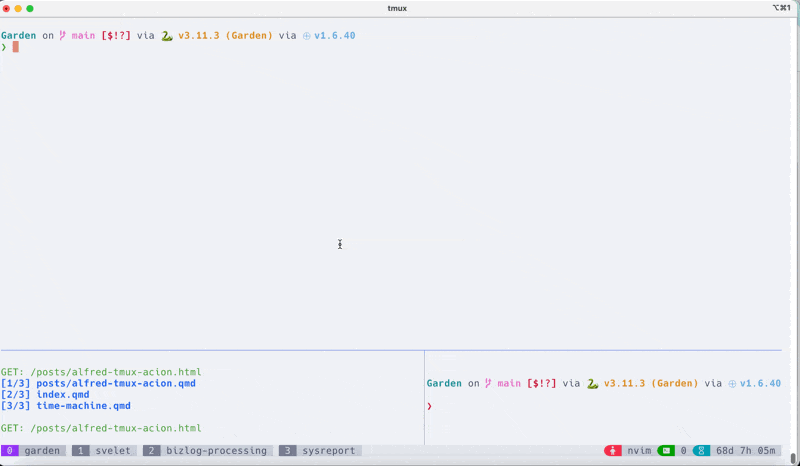This screenshot has height=466, width=800.
Task: Click the '[2/3] index.qmd' line
Action: pyautogui.click(x=45, y=395)
